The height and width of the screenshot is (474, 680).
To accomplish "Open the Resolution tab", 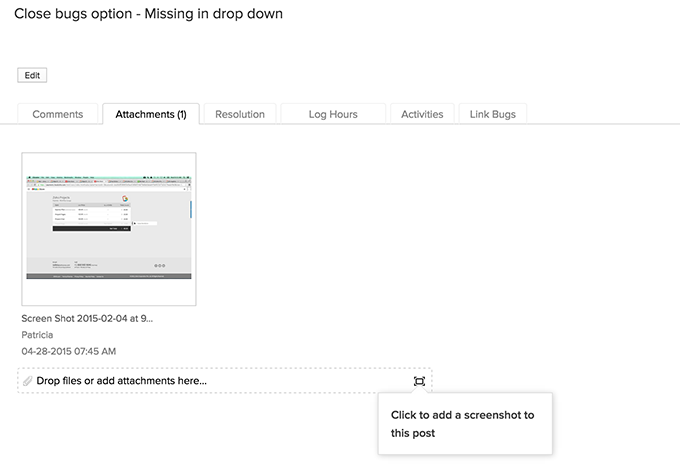I will coord(240,114).
